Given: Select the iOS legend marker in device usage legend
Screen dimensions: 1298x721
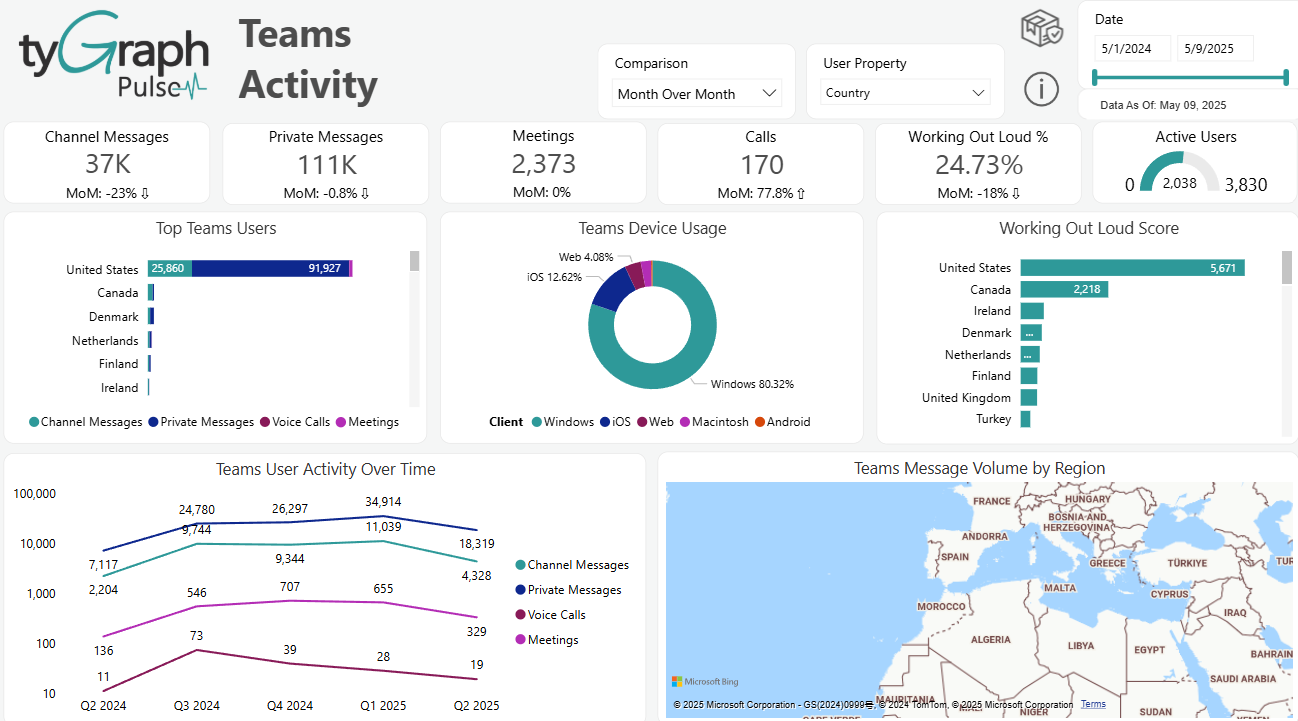Looking at the screenshot, I should pyautogui.click(x=604, y=422).
